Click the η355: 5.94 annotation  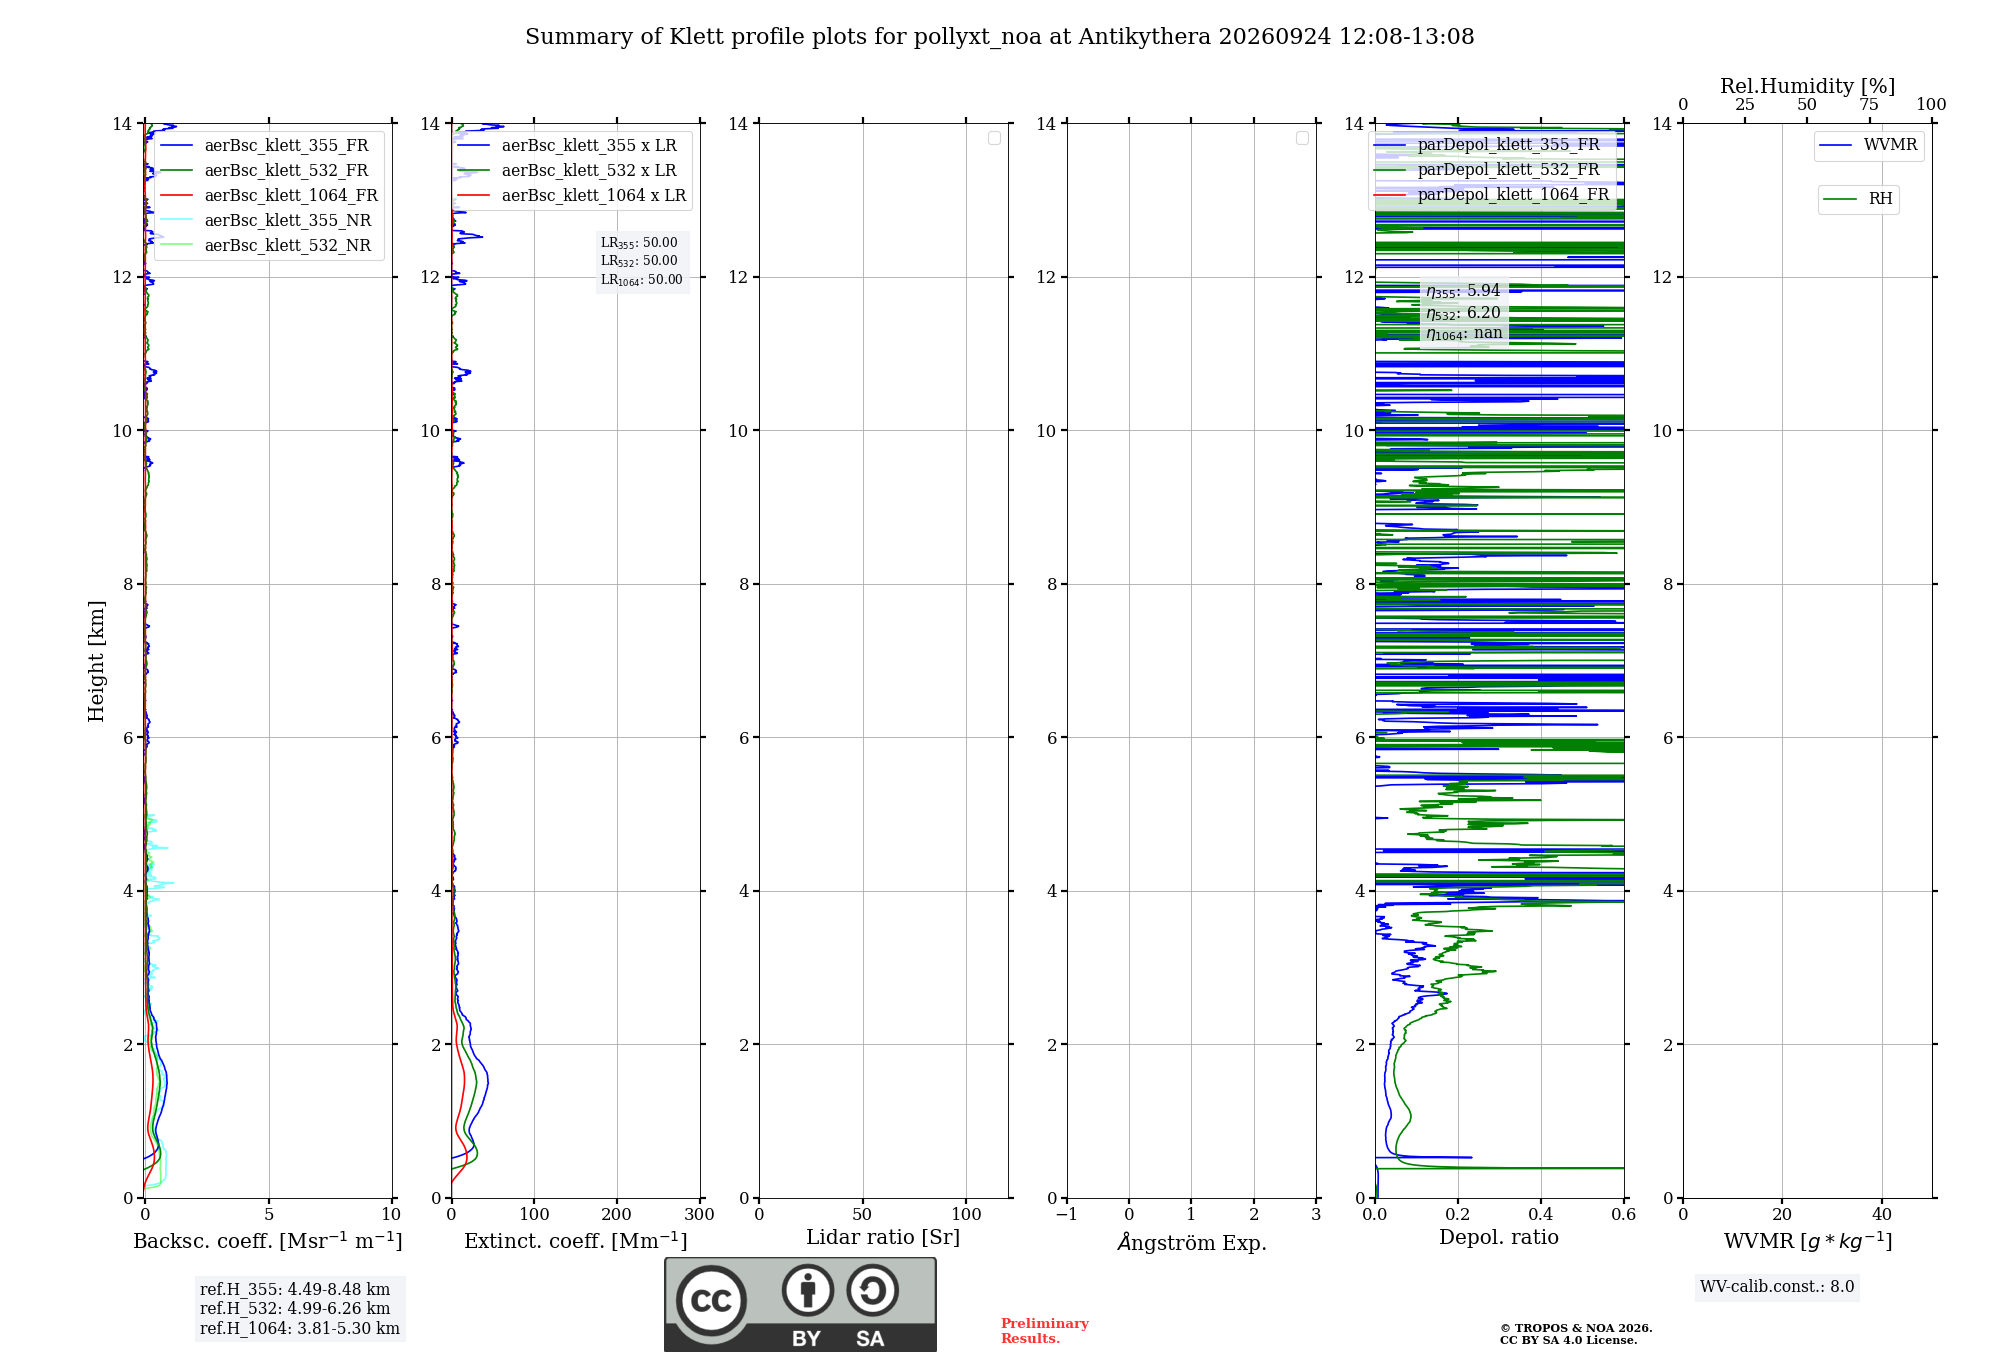[x=1463, y=291]
